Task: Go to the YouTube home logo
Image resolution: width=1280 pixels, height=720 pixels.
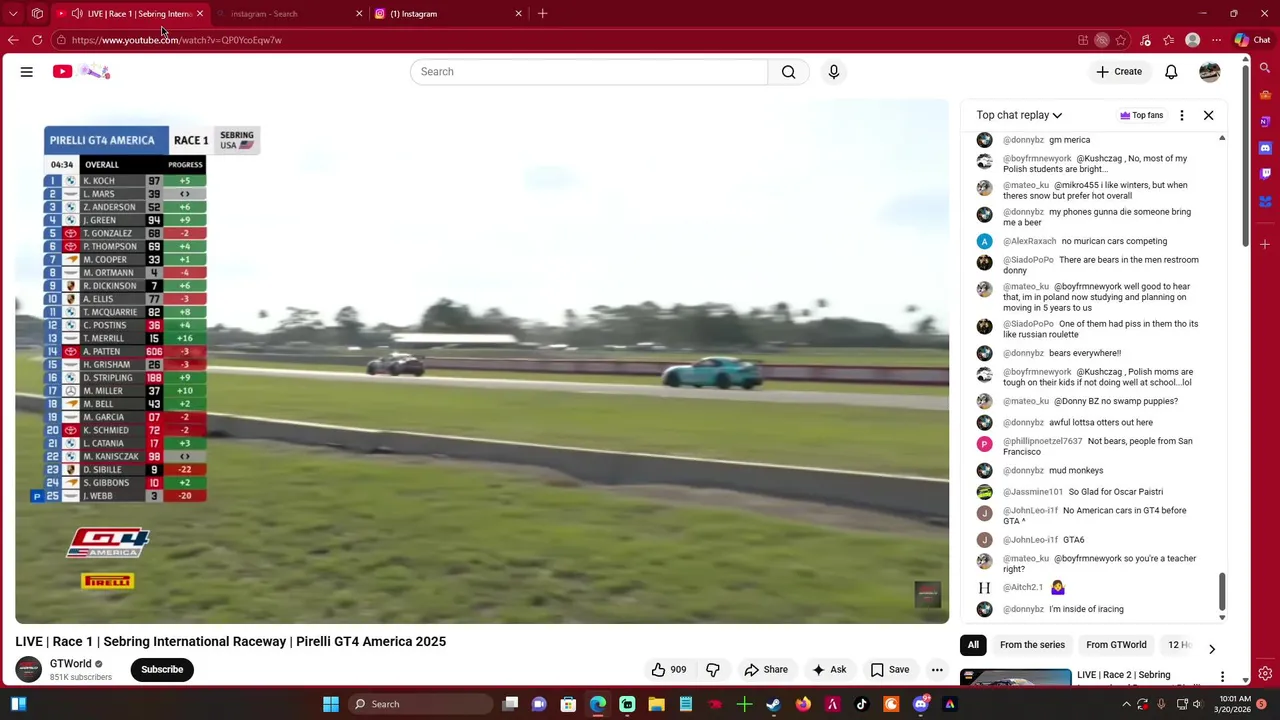Action: 81,72
